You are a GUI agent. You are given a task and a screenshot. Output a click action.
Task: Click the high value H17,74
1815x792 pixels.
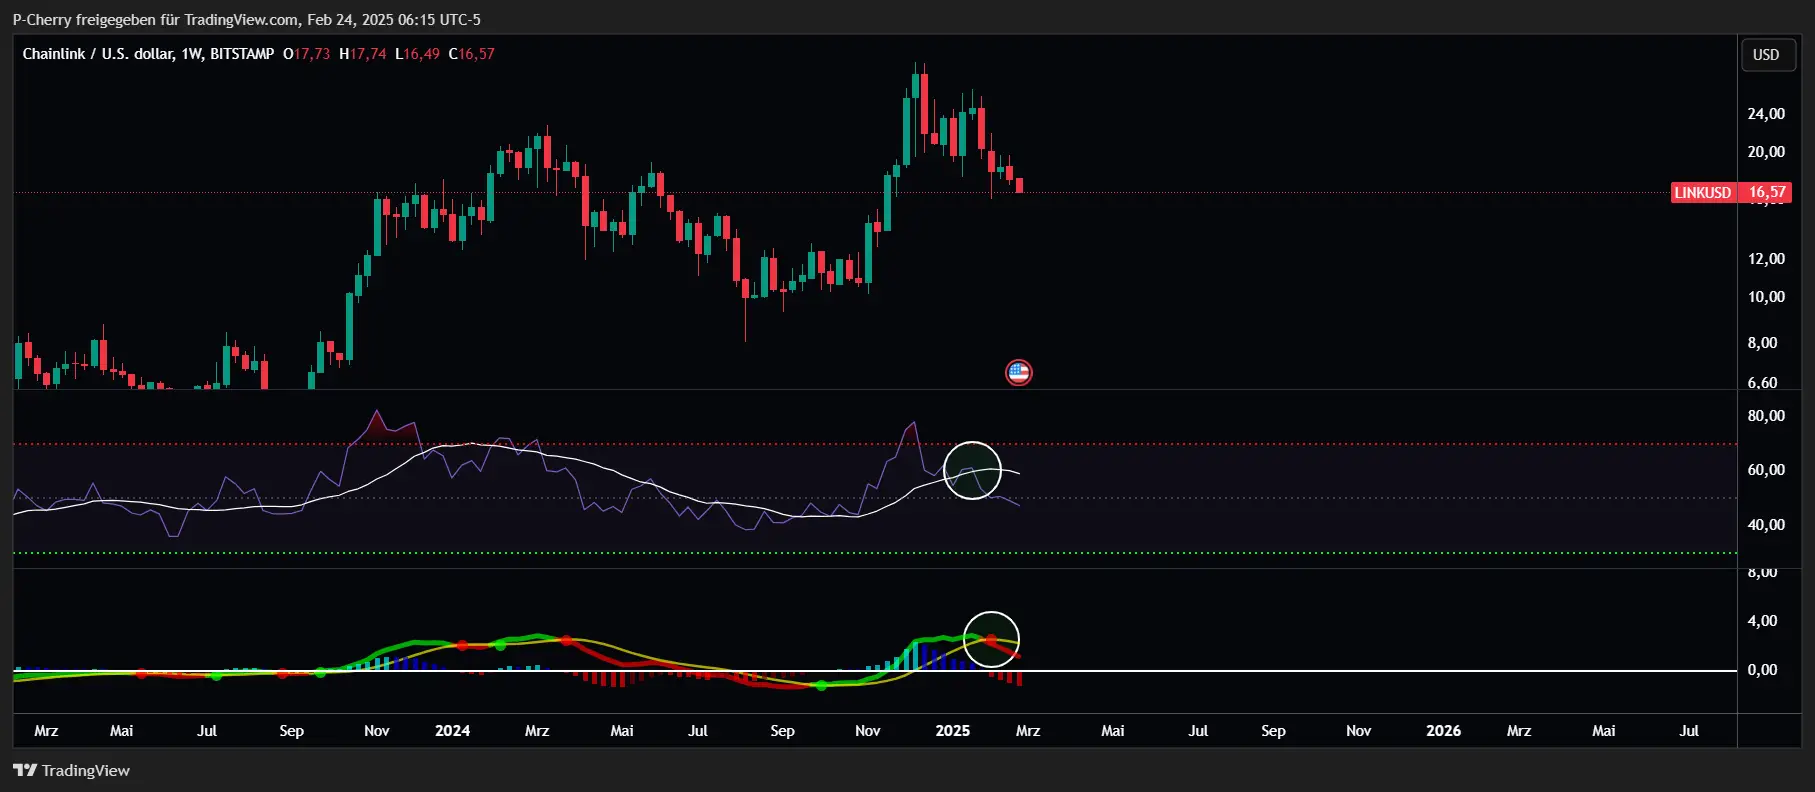point(362,54)
